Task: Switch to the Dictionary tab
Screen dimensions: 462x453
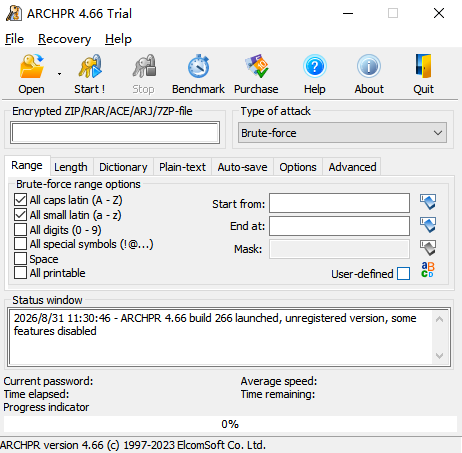Action: (x=123, y=167)
